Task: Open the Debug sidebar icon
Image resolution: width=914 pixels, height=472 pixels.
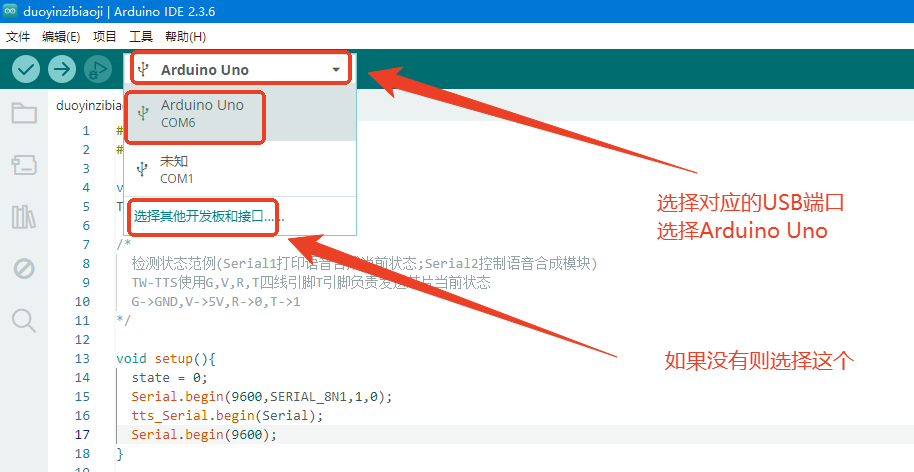Action: 24,269
